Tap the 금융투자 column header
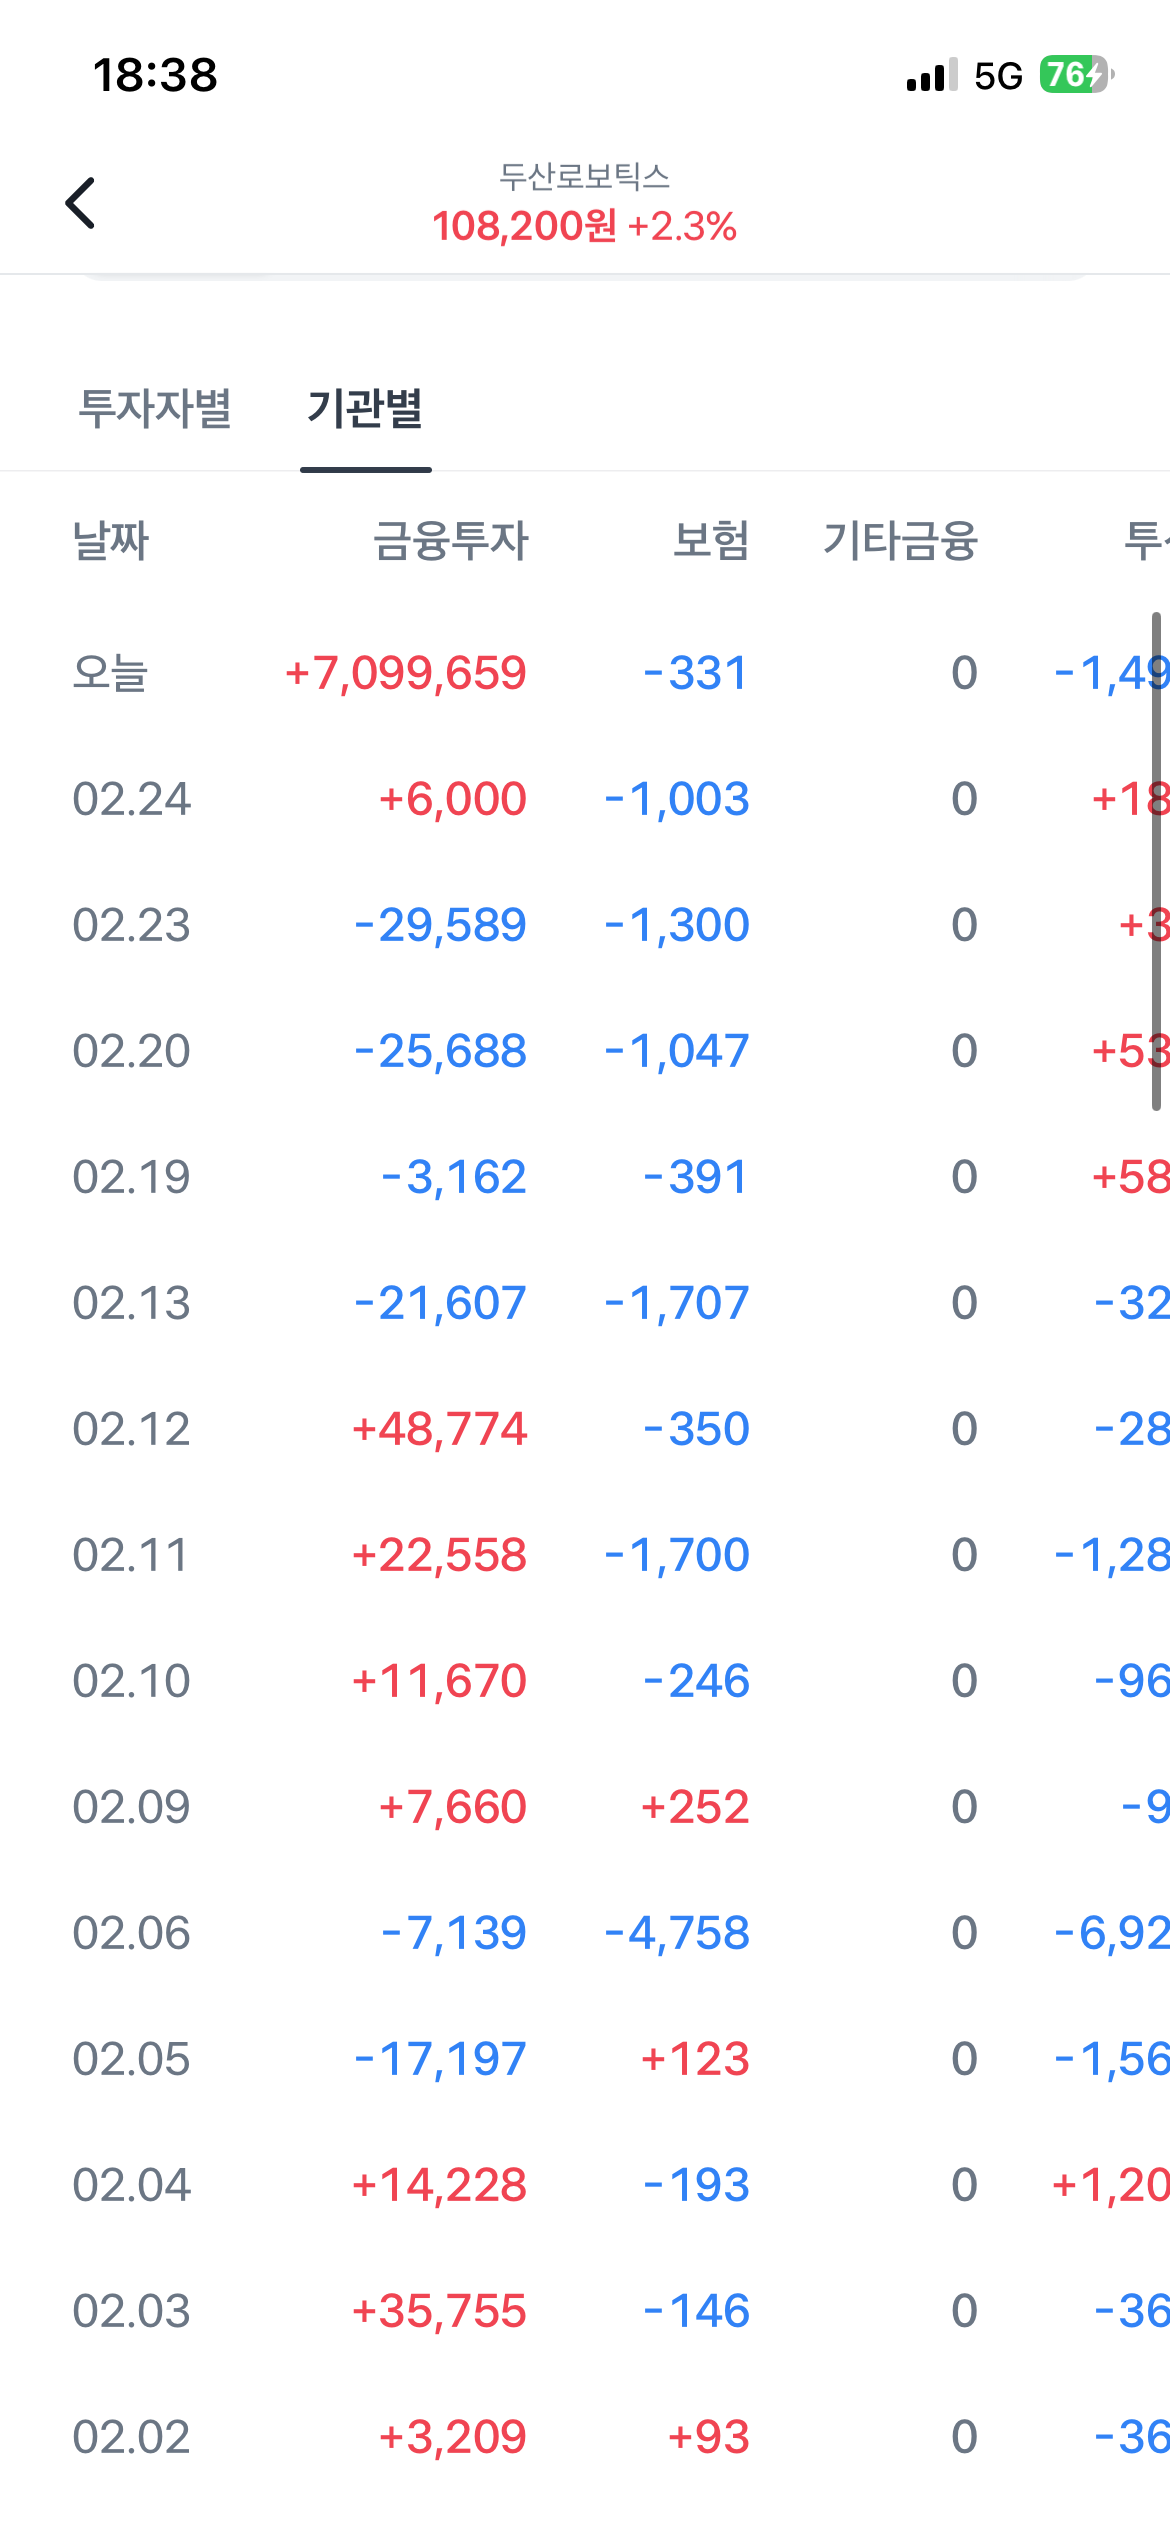The image size is (1170, 2532). (x=450, y=541)
